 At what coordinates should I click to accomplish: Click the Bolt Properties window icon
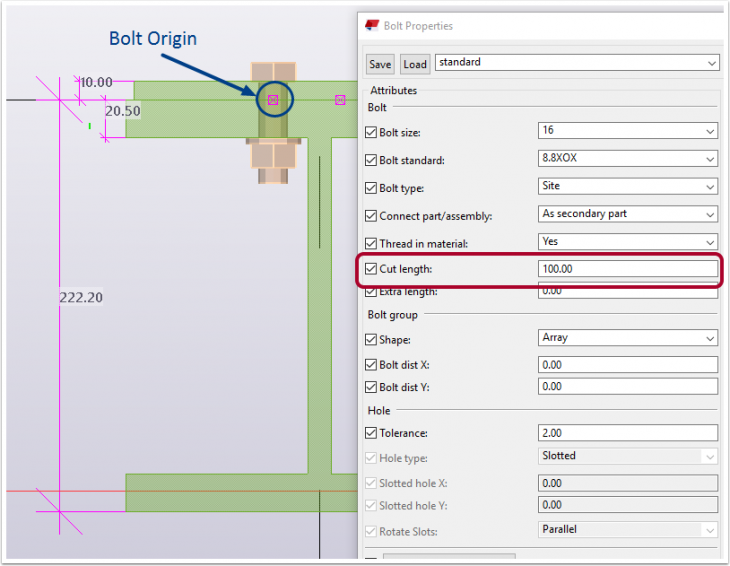(x=372, y=26)
